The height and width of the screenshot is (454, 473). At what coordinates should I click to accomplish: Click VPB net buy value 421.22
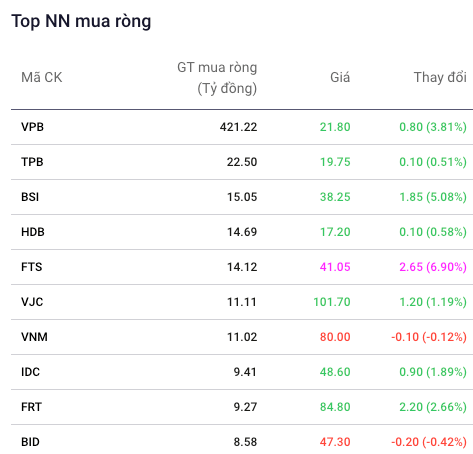pos(238,127)
